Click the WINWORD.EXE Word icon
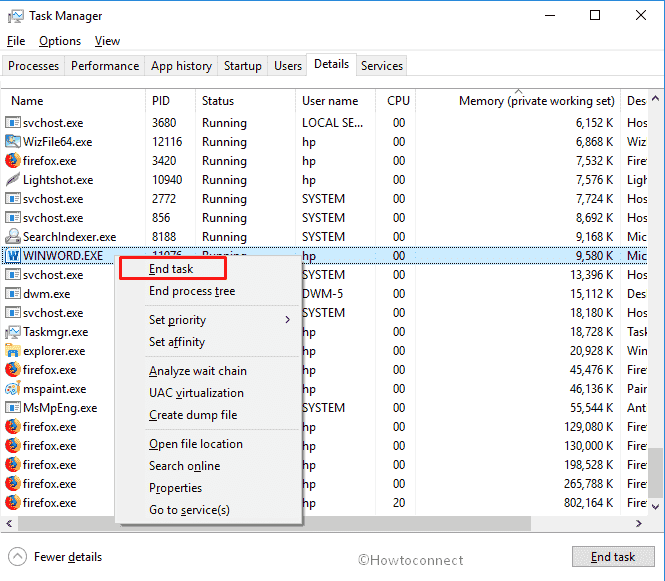The height and width of the screenshot is (581, 665). click(13, 256)
